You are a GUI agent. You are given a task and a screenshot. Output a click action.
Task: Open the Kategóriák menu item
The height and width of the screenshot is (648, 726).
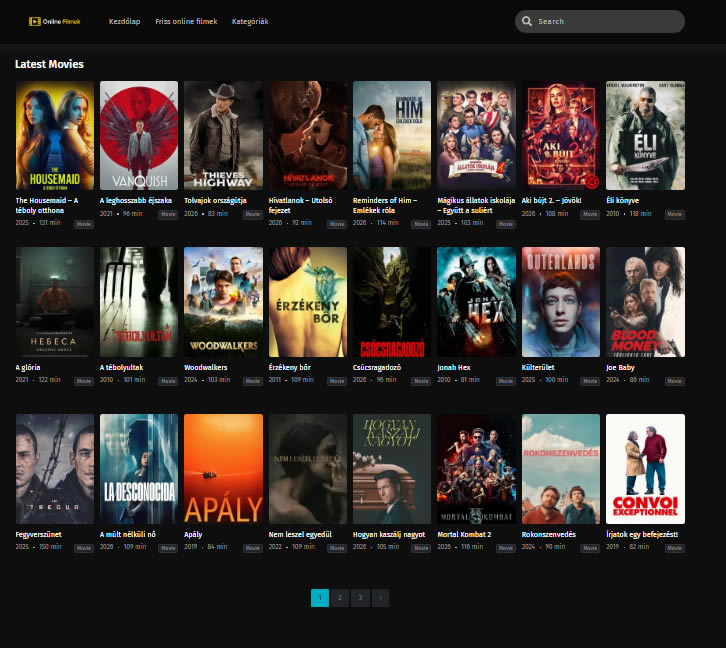pyautogui.click(x=250, y=21)
